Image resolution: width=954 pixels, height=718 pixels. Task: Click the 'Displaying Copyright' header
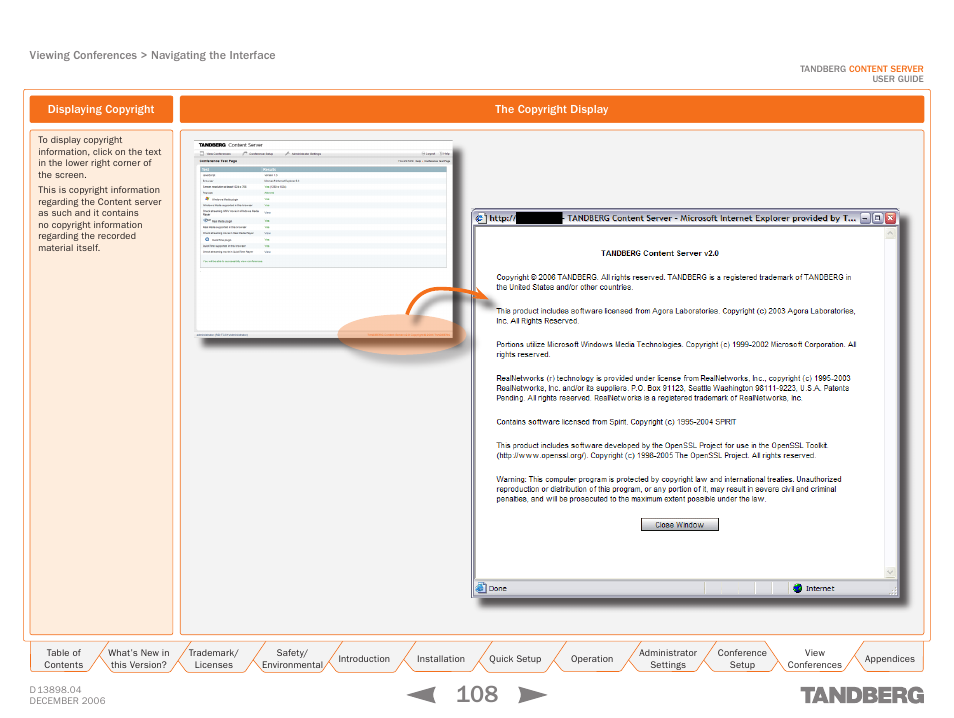tap(101, 110)
